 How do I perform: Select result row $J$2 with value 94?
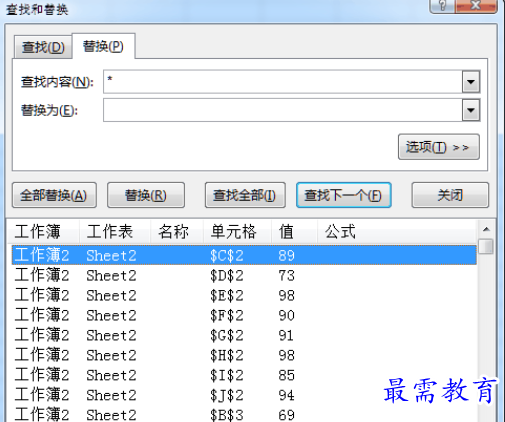tap(244, 395)
